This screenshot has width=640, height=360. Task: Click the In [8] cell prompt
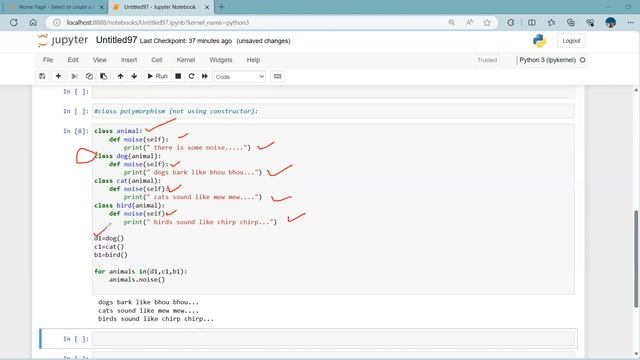[x=76, y=131]
